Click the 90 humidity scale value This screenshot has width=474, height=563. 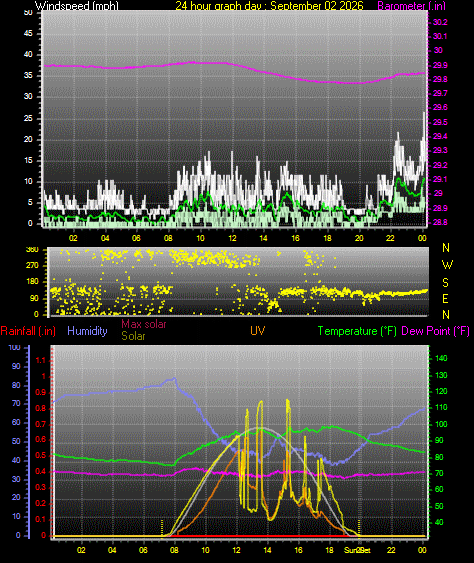coord(16,366)
